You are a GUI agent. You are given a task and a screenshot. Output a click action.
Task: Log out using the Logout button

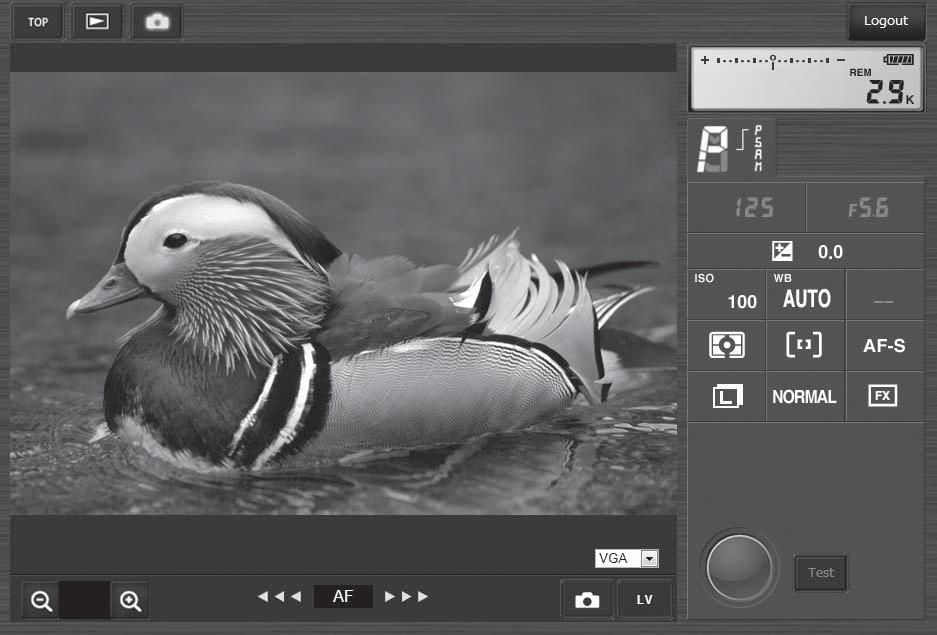pyautogui.click(x=886, y=21)
